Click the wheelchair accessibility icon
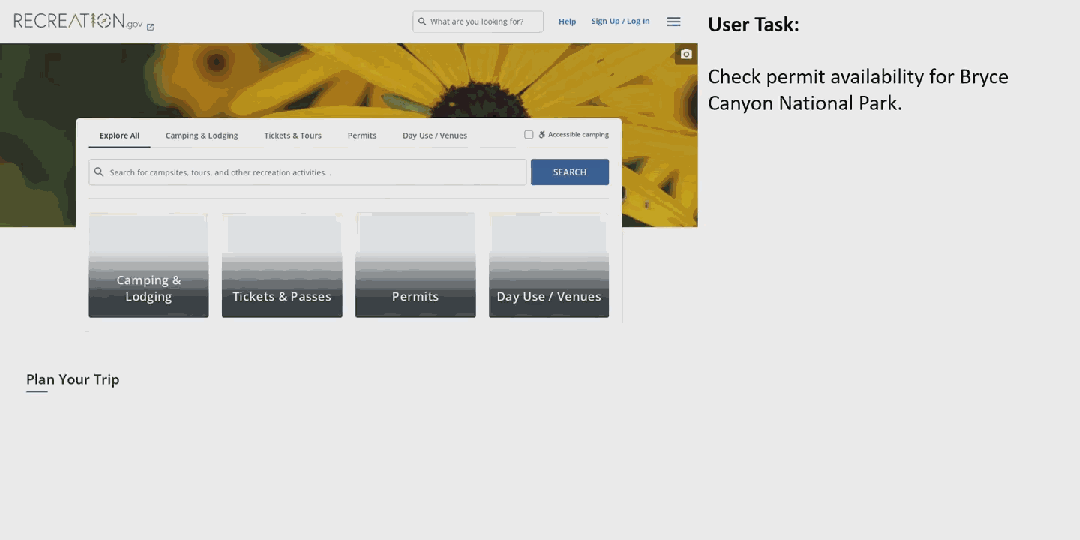 [541, 135]
